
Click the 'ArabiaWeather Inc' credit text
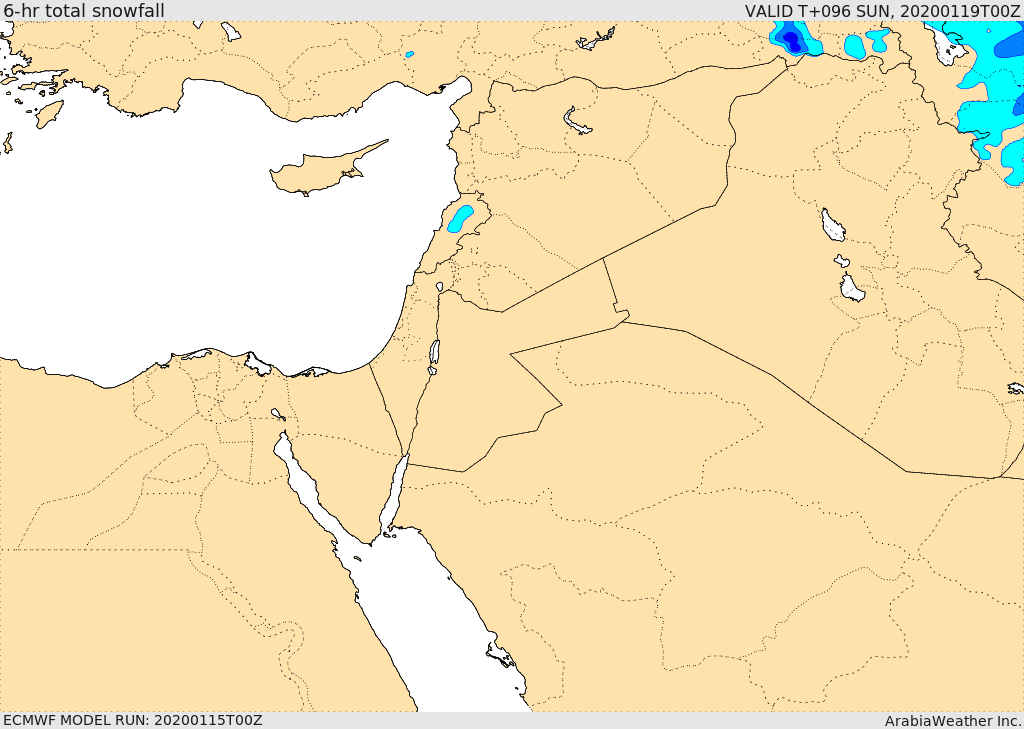[953, 721]
